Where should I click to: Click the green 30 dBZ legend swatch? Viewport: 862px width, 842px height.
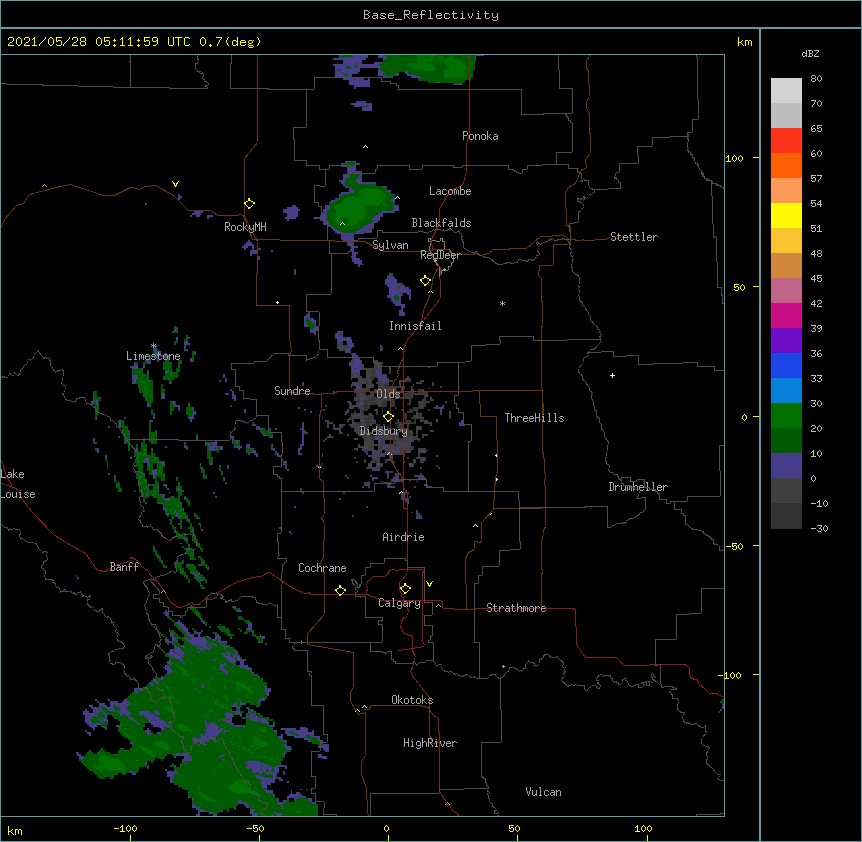tap(786, 416)
